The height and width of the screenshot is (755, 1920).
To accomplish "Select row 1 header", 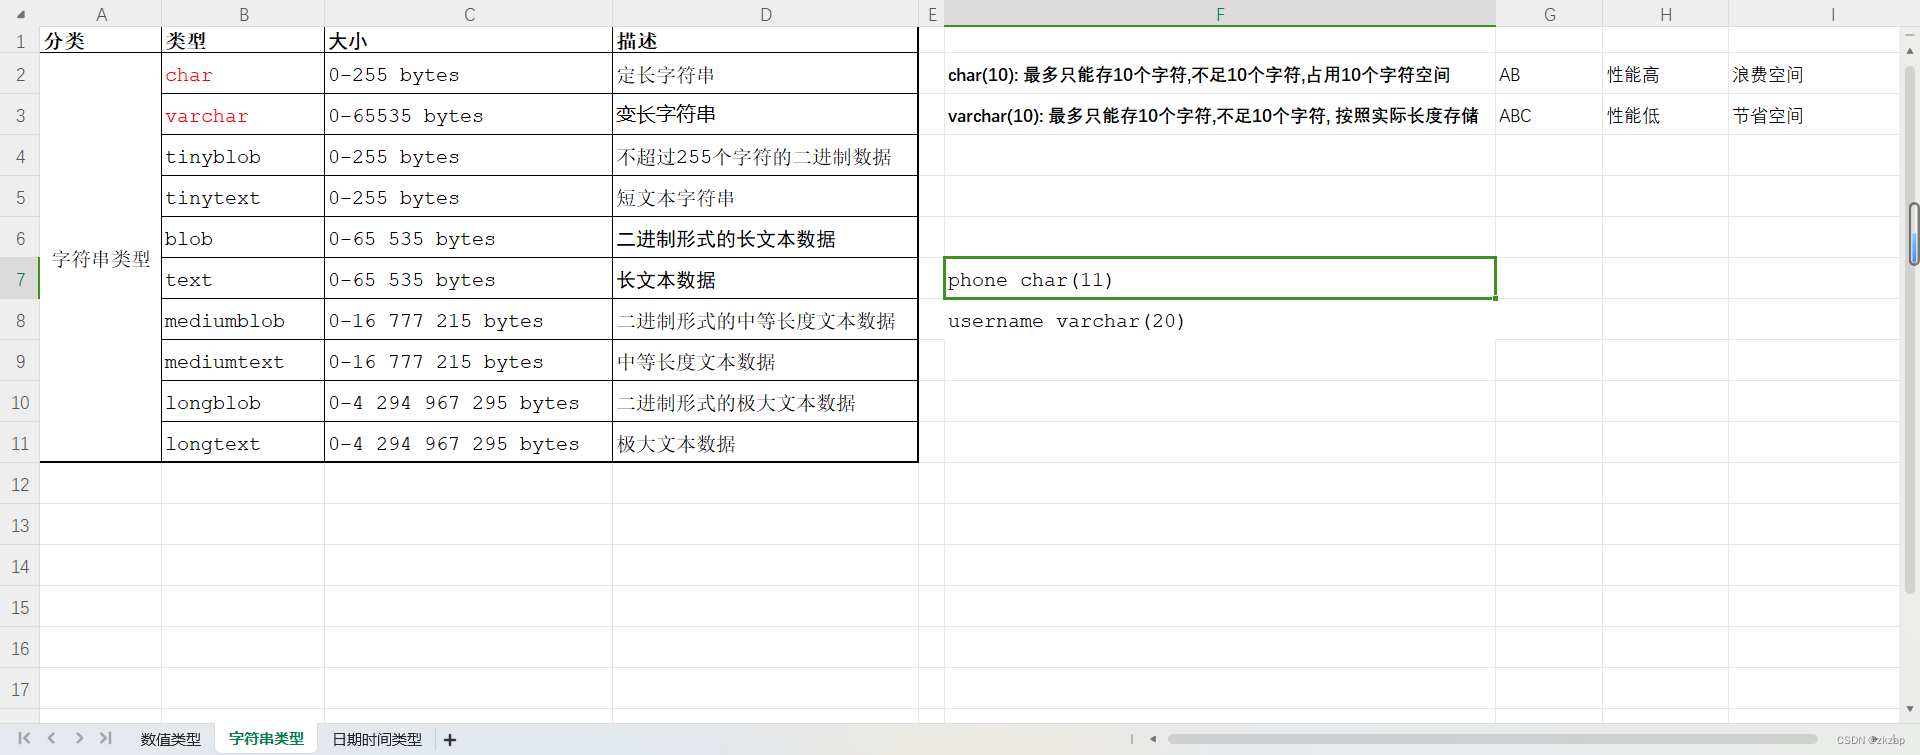I will (x=20, y=41).
